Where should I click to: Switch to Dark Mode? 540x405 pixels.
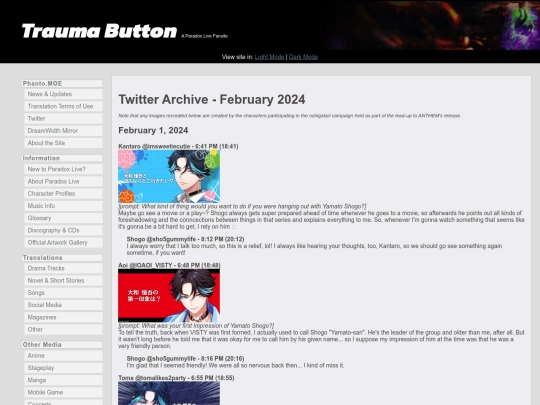[x=303, y=57]
